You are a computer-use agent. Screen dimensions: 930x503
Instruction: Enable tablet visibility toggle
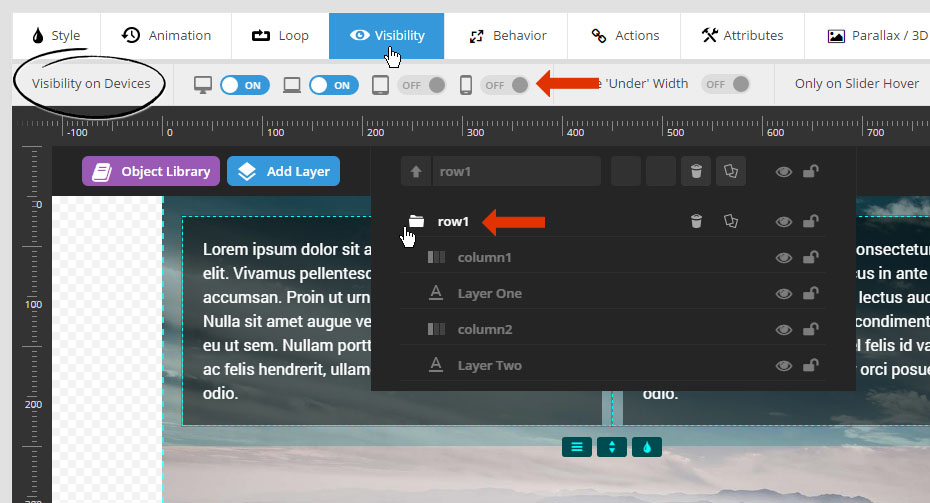point(422,85)
